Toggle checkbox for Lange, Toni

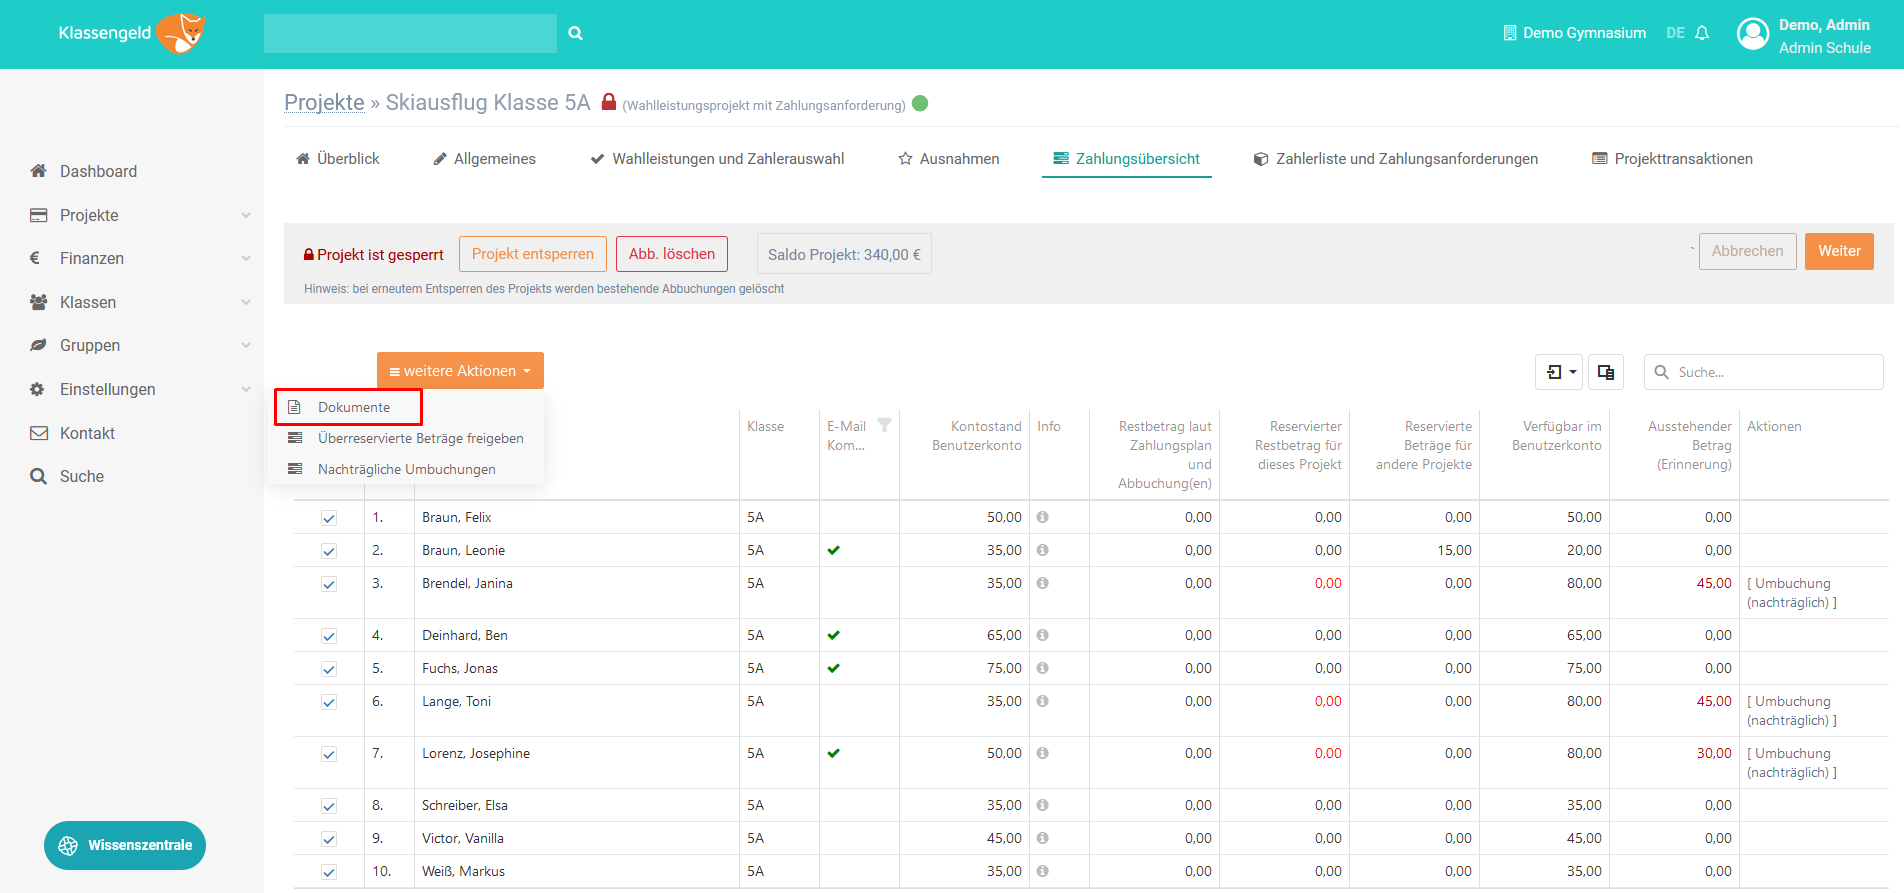pyautogui.click(x=329, y=702)
